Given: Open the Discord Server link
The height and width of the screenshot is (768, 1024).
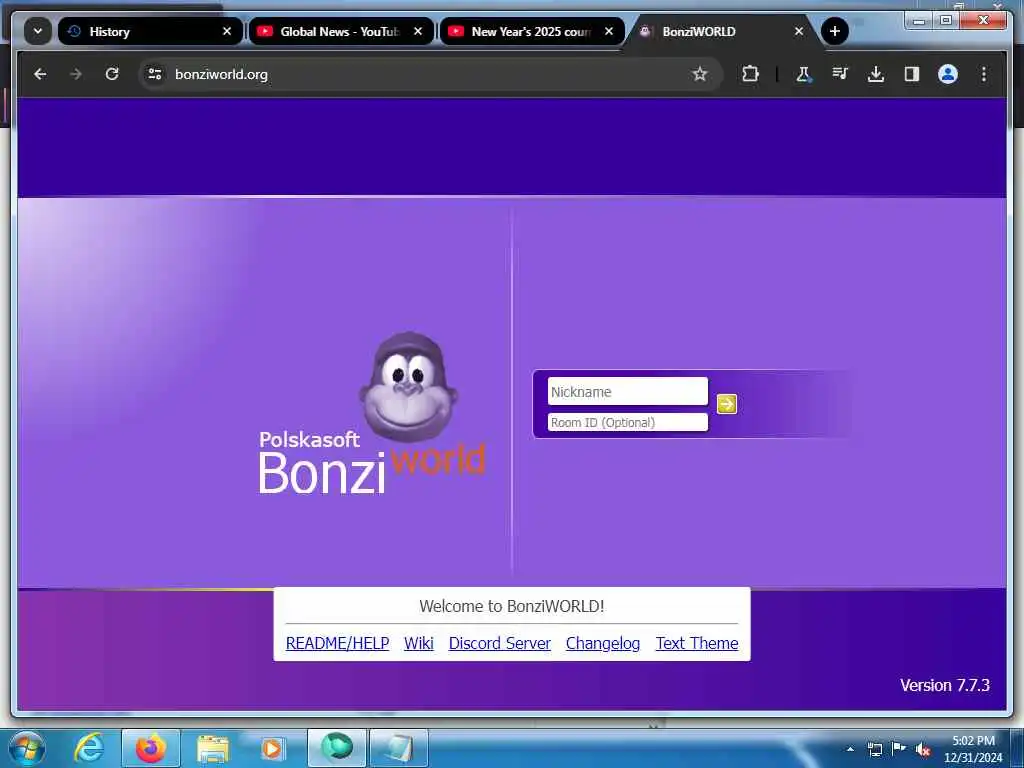Looking at the screenshot, I should [x=500, y=643].
